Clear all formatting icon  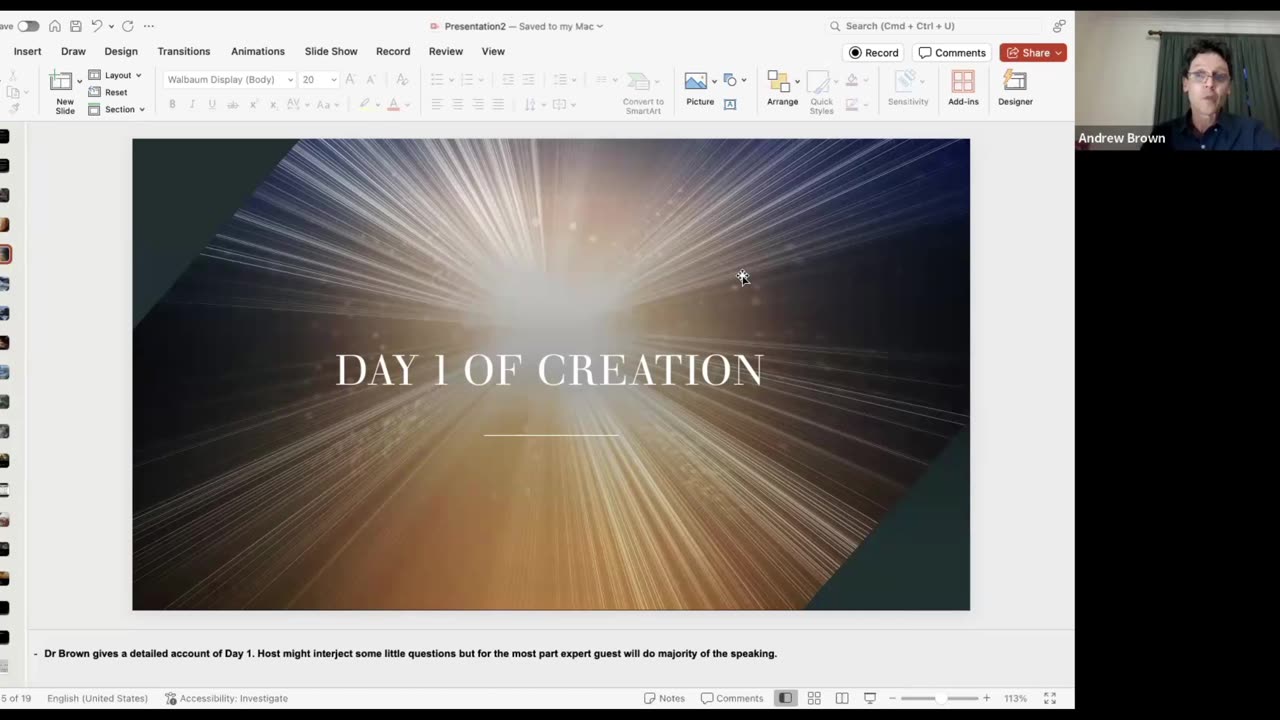402,79
